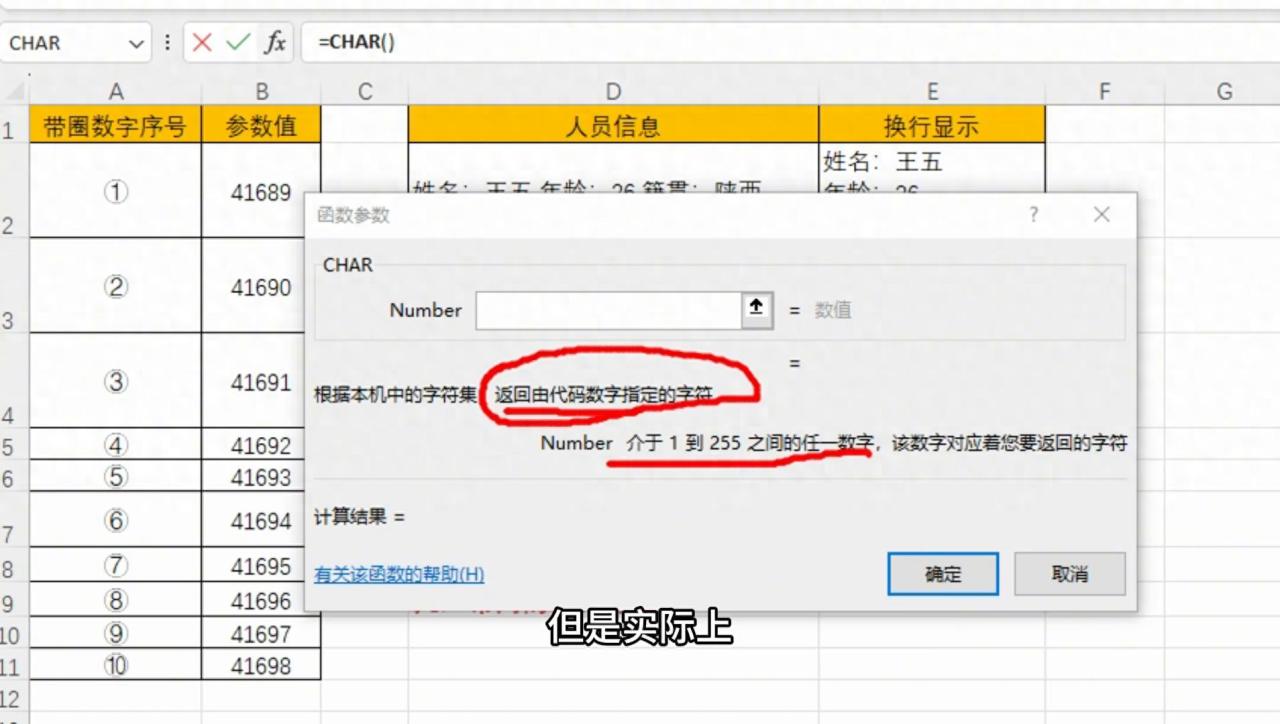Select the cell with circled number ⑦

116,566
